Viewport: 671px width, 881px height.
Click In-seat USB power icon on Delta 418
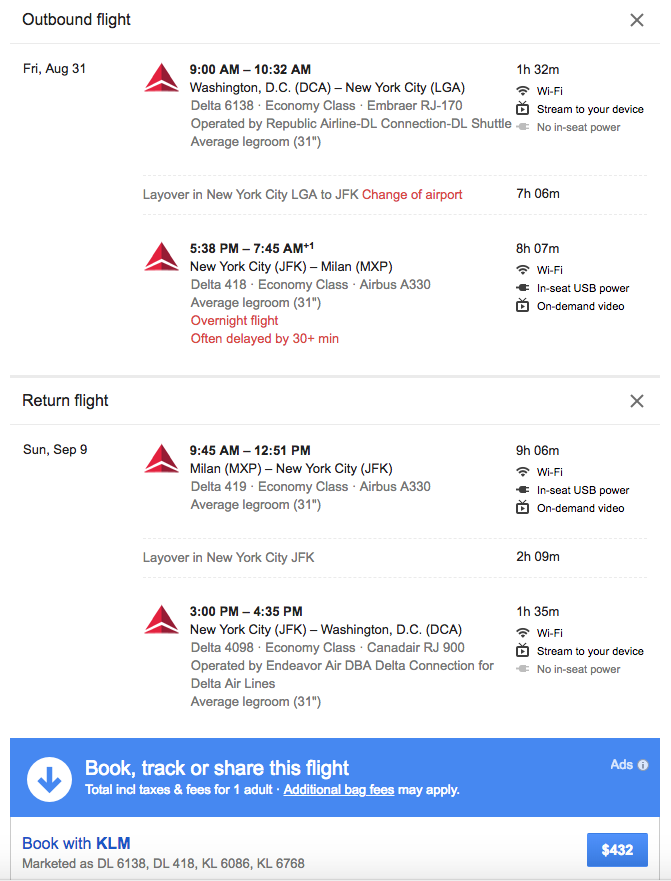pos(522,288)
